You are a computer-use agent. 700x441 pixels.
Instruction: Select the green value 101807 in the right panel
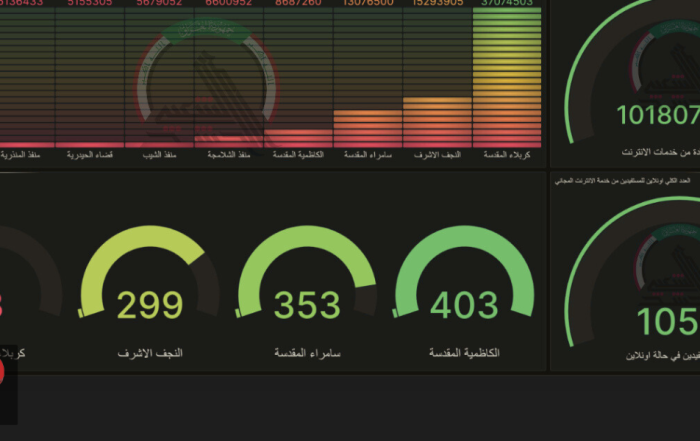click(x=658, y=115)
